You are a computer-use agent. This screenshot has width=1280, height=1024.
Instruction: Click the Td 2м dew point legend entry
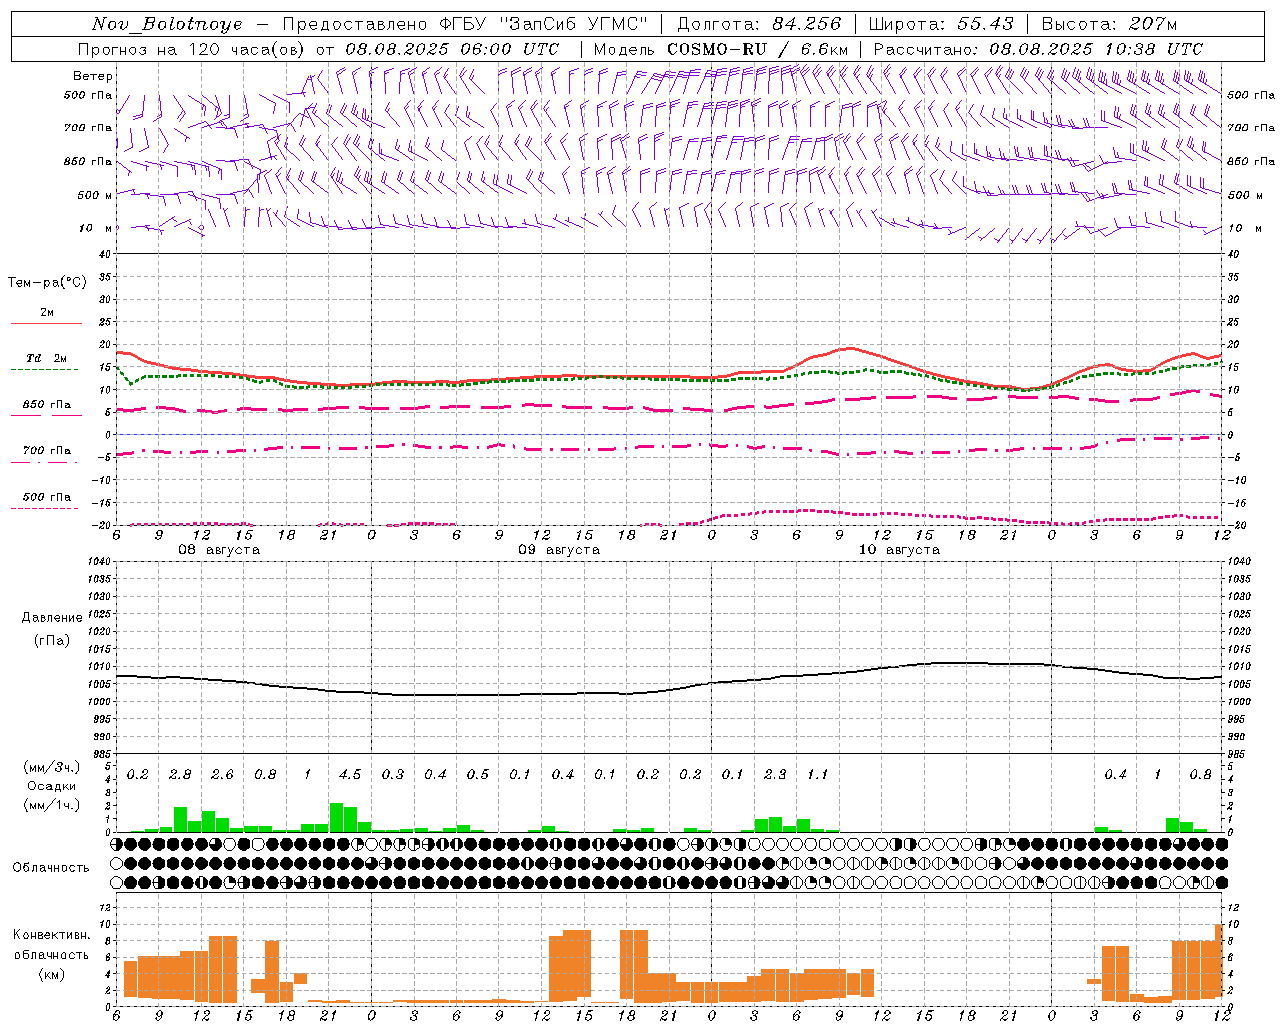46,358
